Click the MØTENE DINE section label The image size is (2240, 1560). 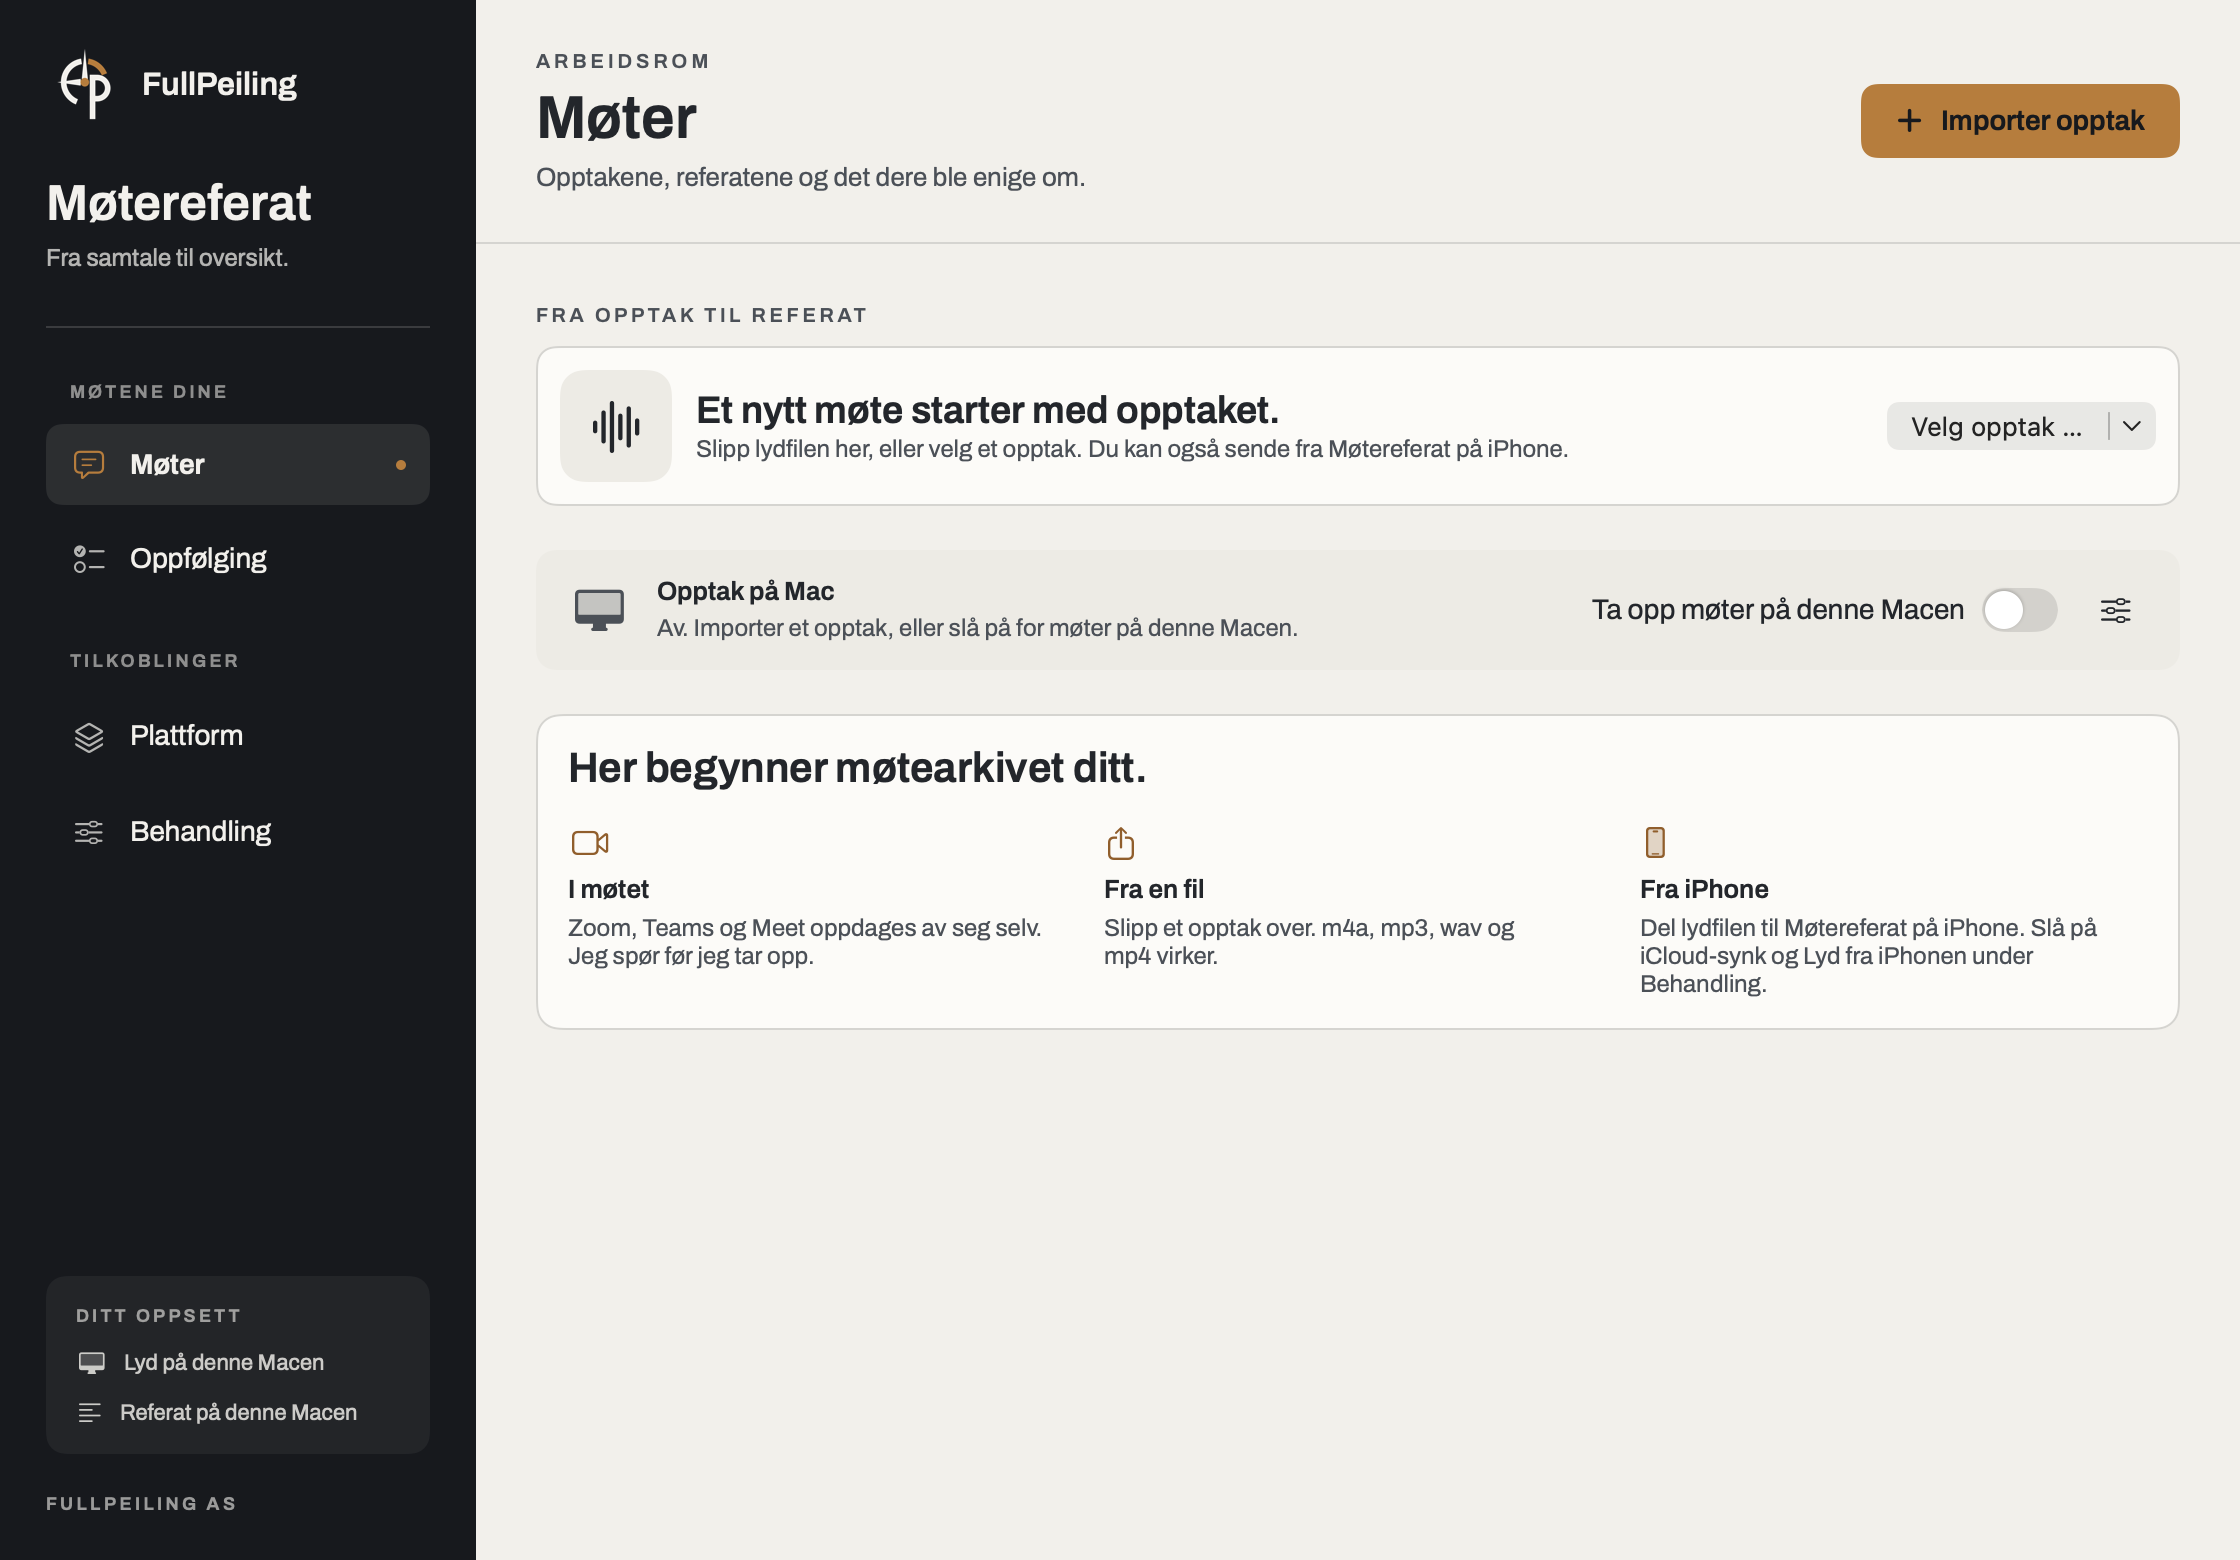pyautogui.click(x=148, y=392)
